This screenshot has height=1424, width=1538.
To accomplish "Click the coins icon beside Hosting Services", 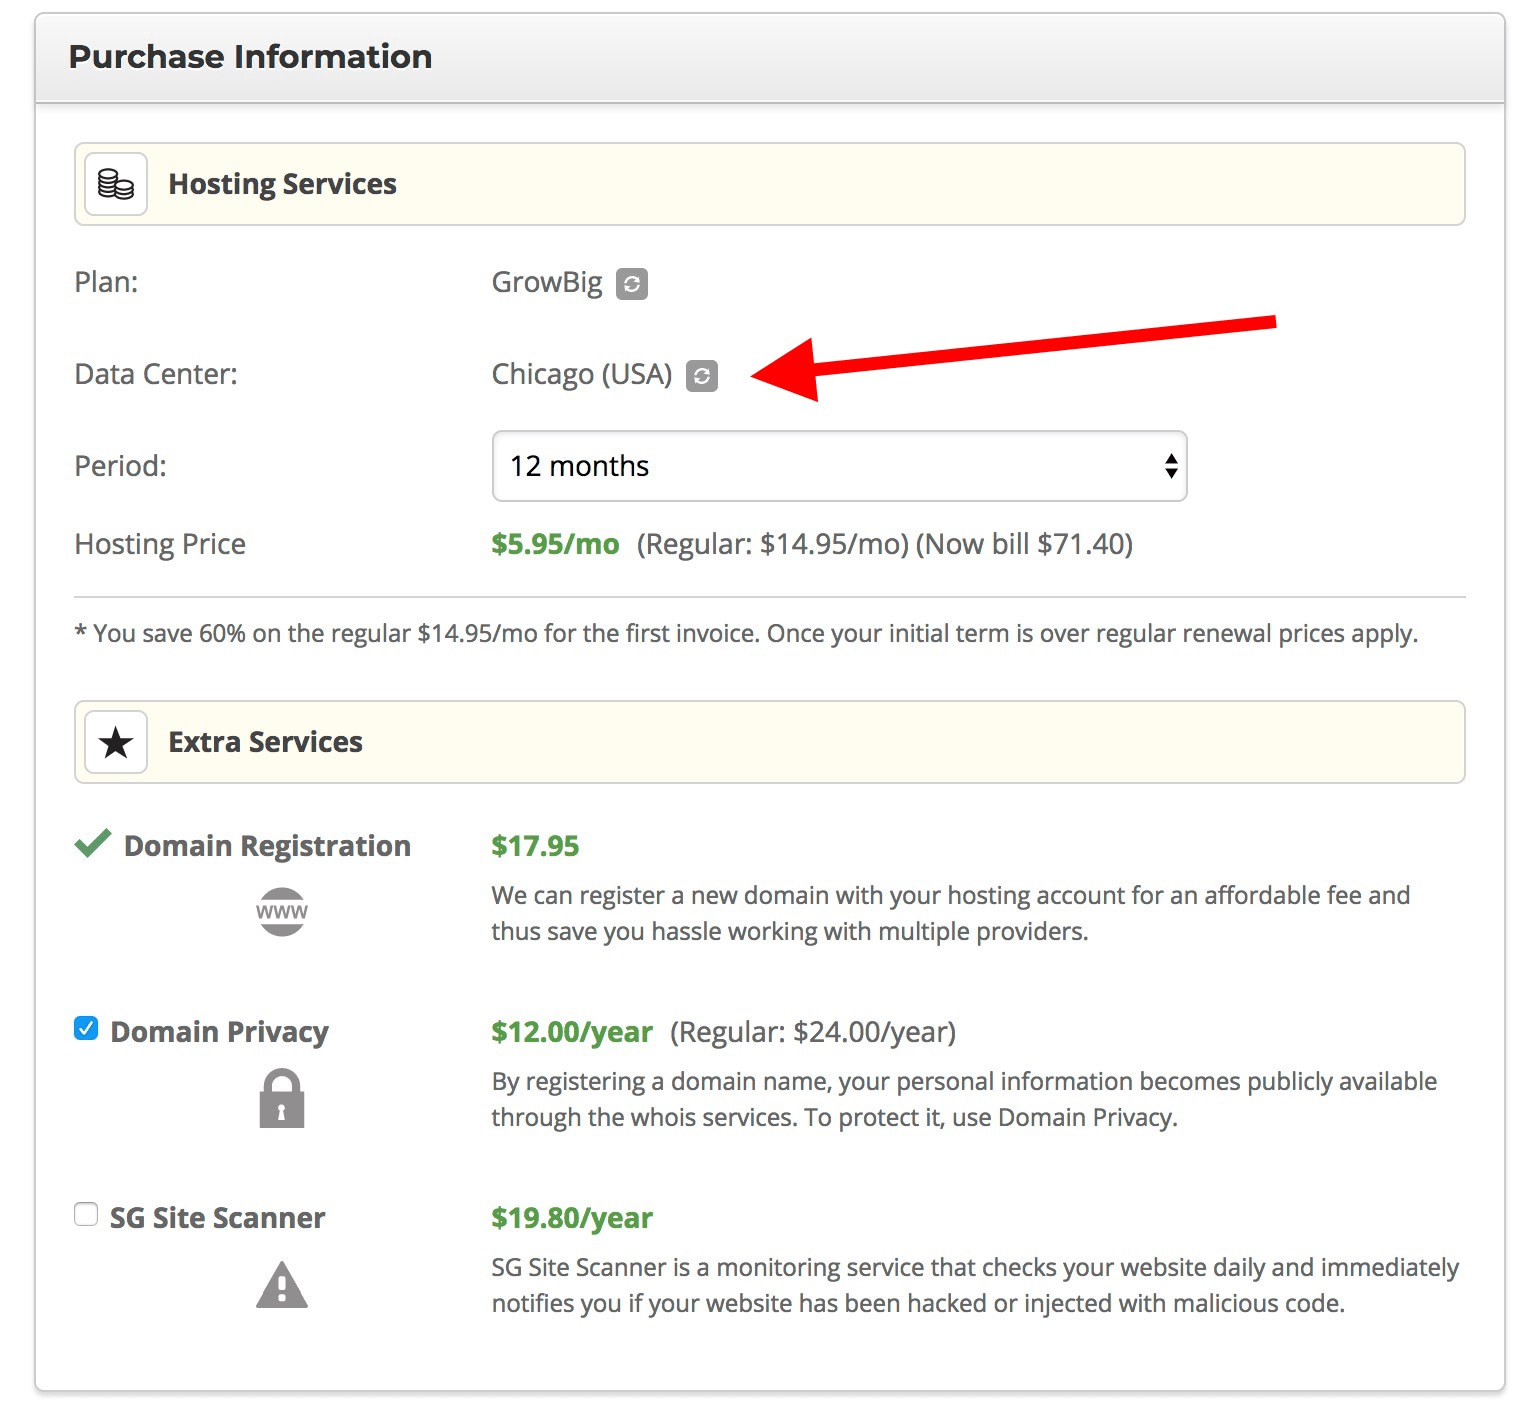I will click(116, 184).
